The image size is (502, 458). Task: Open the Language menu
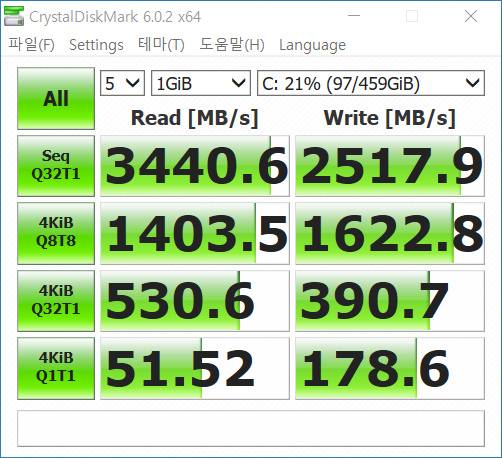point(312,45)
